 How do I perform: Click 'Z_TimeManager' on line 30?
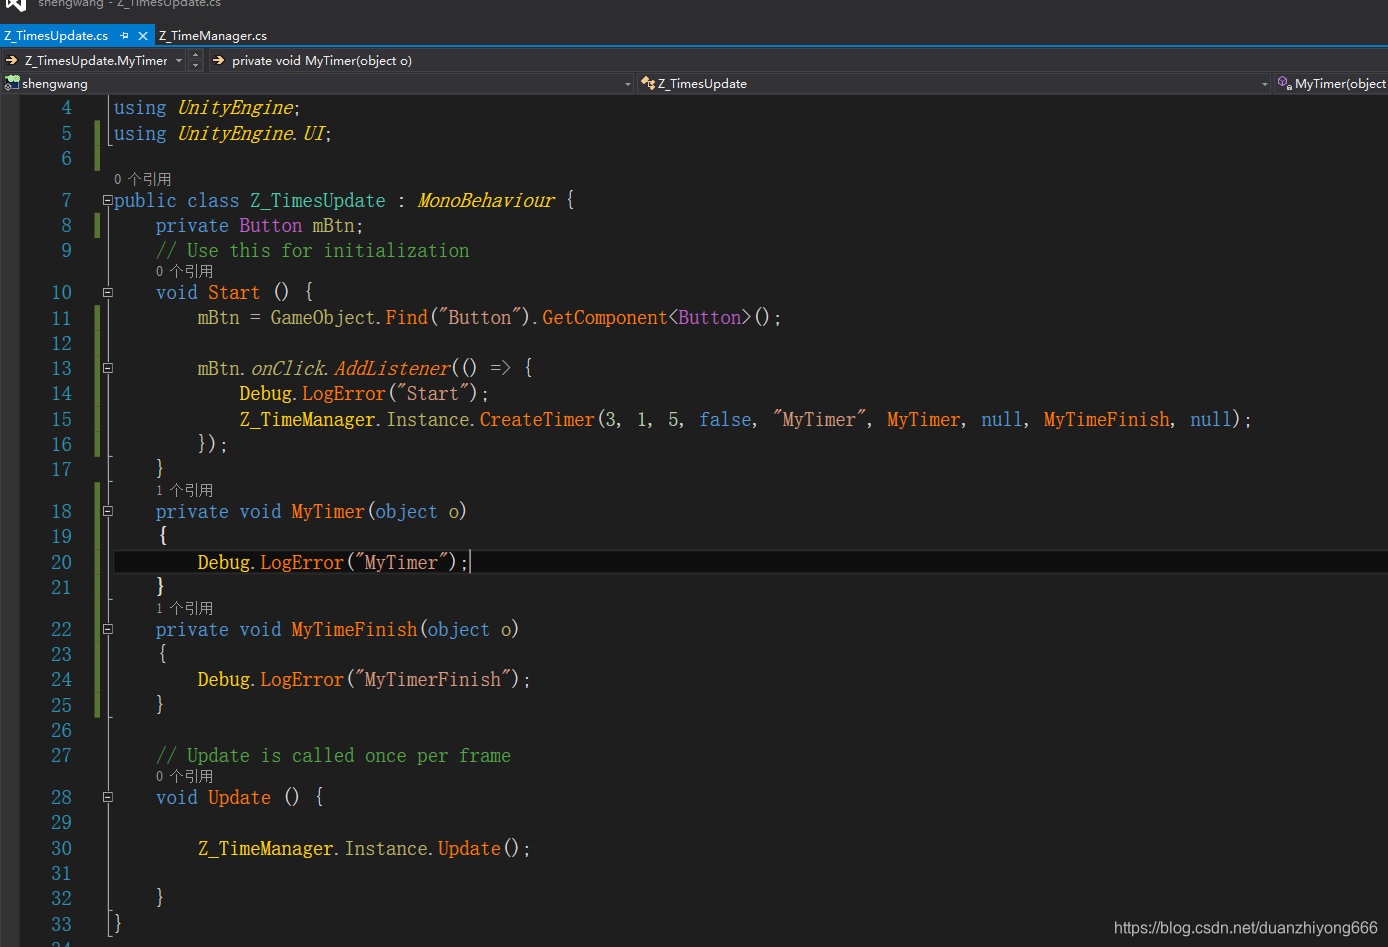coord(266,848)
